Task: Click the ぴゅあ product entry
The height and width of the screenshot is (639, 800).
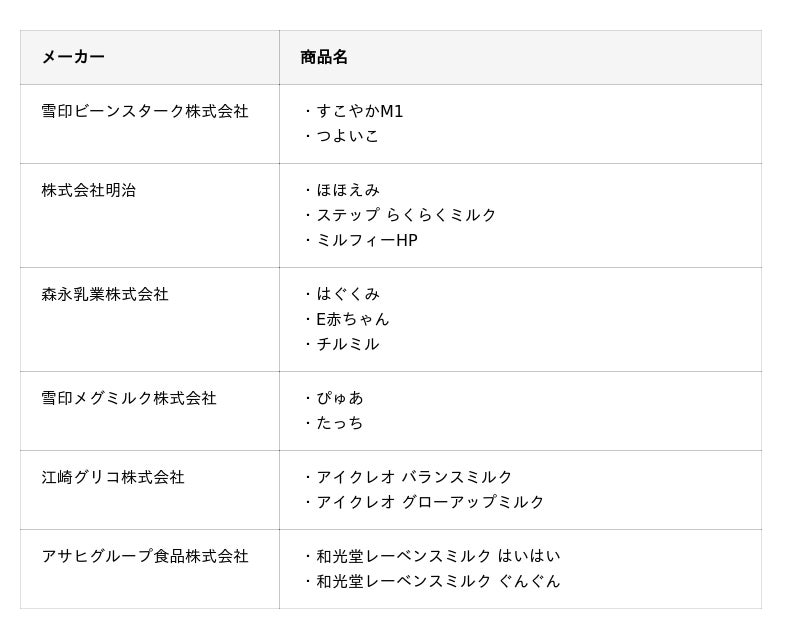Action: click(x=340, y=398)
